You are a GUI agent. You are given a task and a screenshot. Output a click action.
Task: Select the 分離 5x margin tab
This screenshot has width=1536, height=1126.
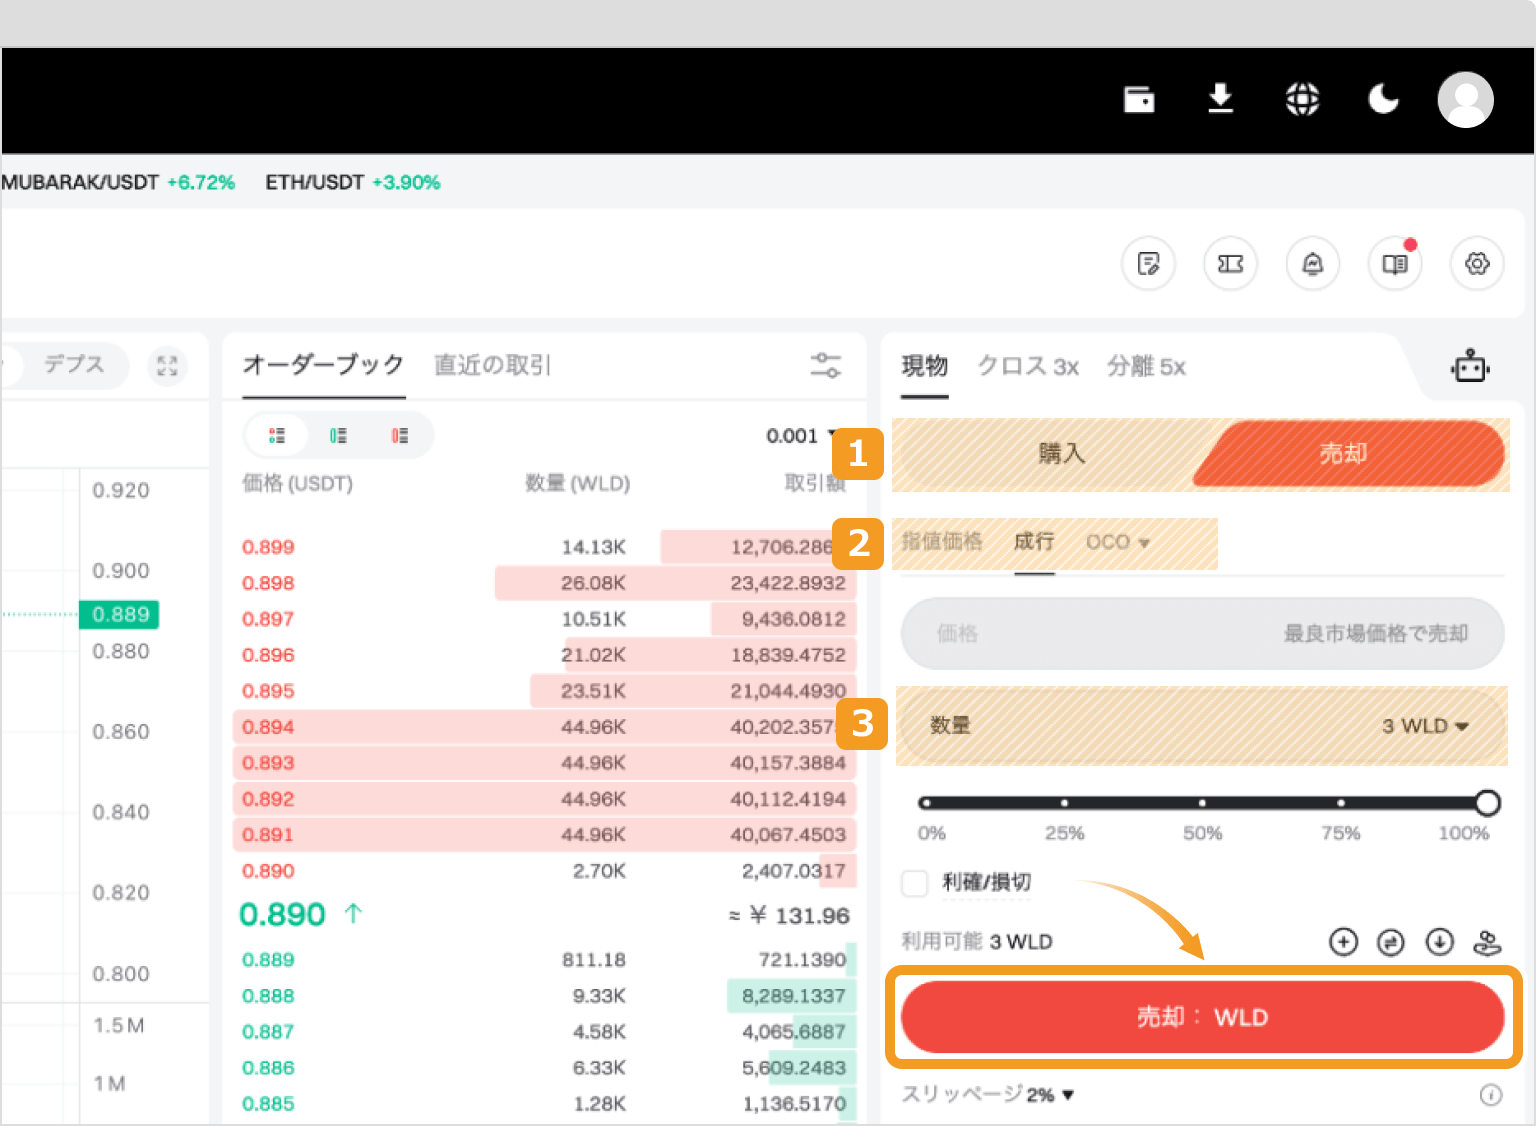[x=1146, y=366]
